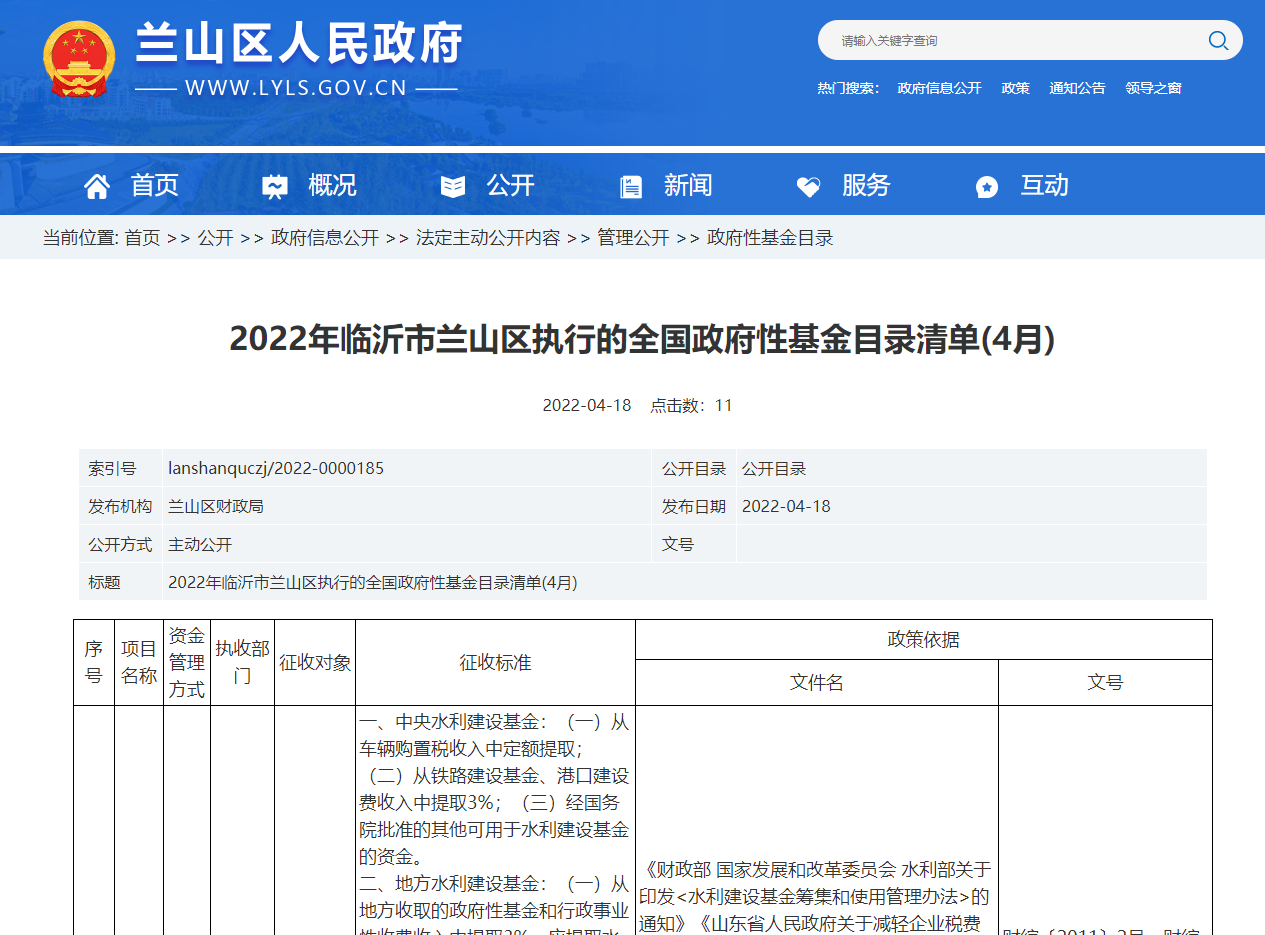Open the 首页 navigation menu item
The image size is (1265, 935).
tap(154, 185)
